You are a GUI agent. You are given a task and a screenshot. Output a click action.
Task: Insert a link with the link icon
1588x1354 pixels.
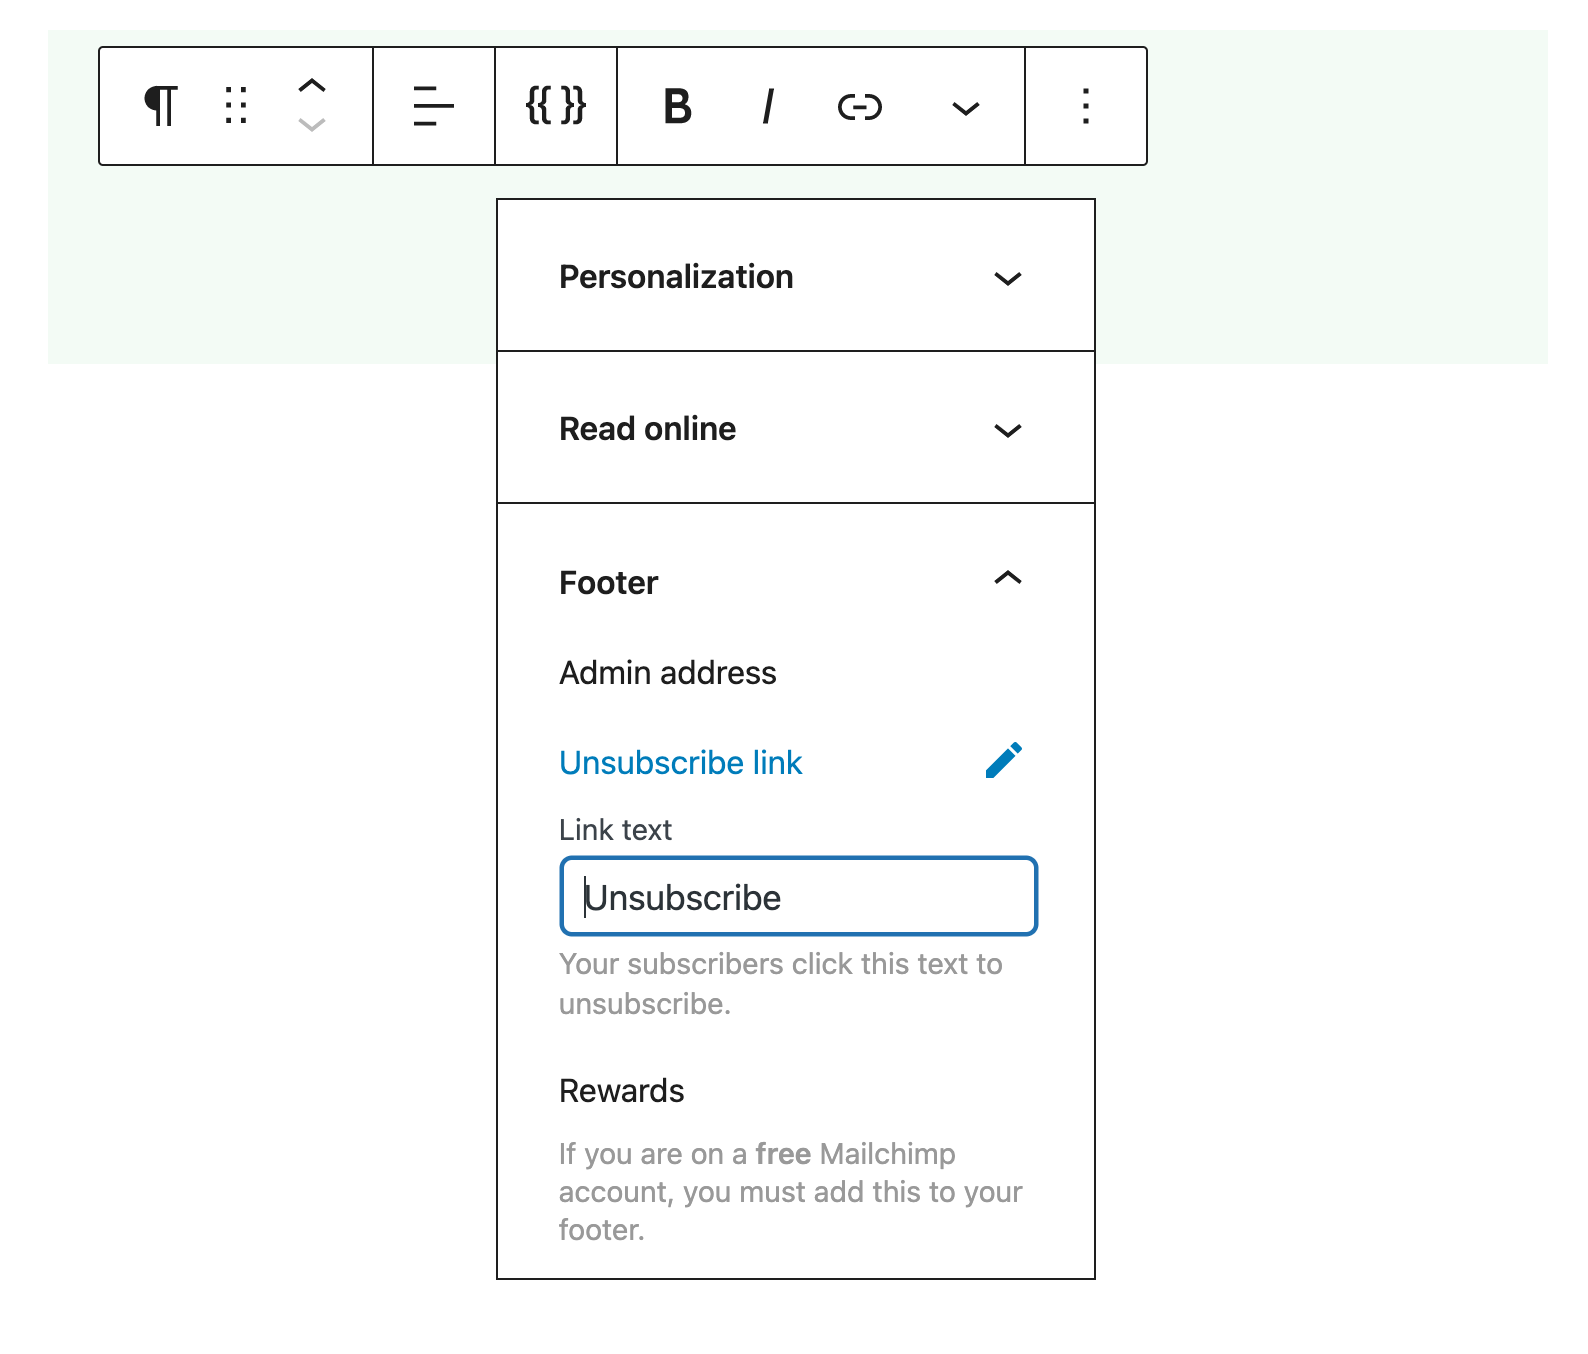point(860,106)
